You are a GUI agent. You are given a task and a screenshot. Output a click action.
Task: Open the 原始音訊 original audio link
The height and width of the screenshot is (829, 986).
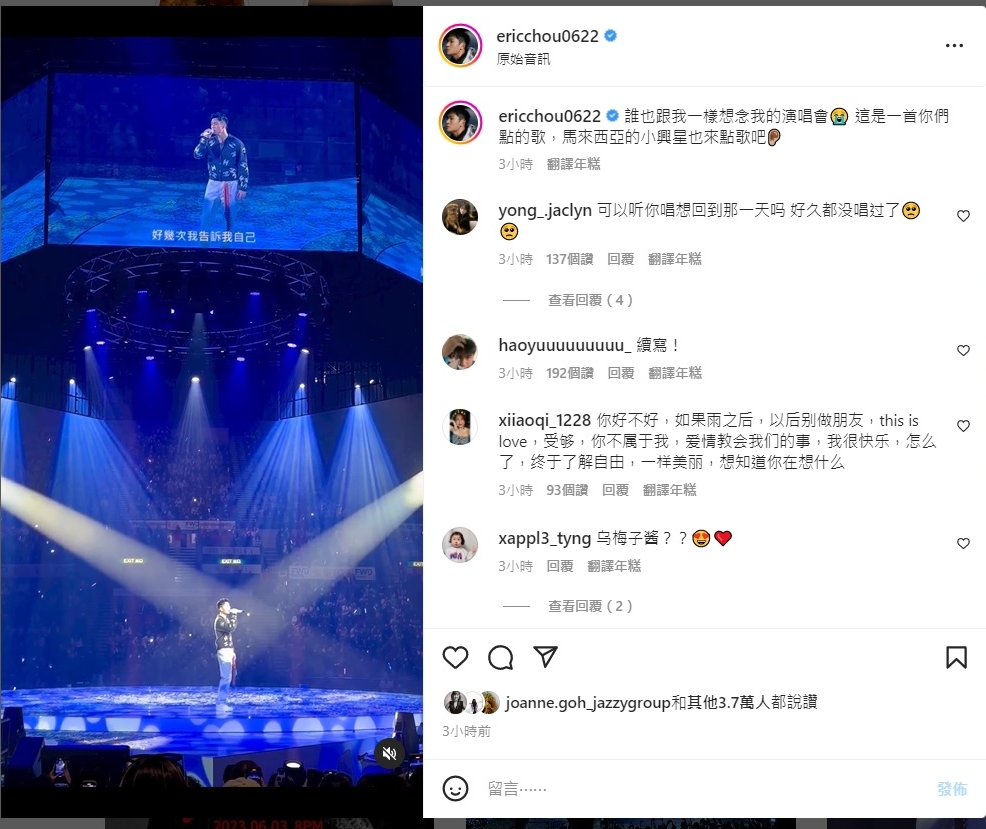point(523,59)
